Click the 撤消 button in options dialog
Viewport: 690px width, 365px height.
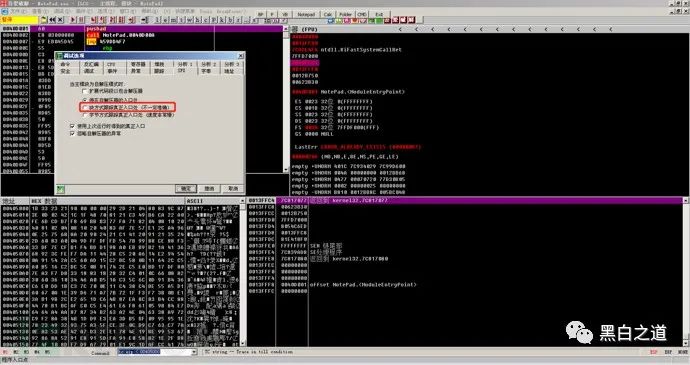(x=209, y=188)
